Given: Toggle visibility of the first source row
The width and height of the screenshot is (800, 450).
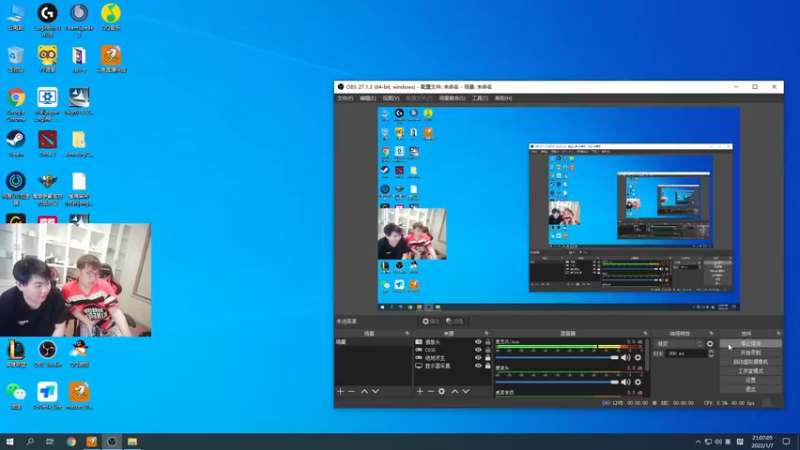Looking at the screenshot, I should point(478,342).
